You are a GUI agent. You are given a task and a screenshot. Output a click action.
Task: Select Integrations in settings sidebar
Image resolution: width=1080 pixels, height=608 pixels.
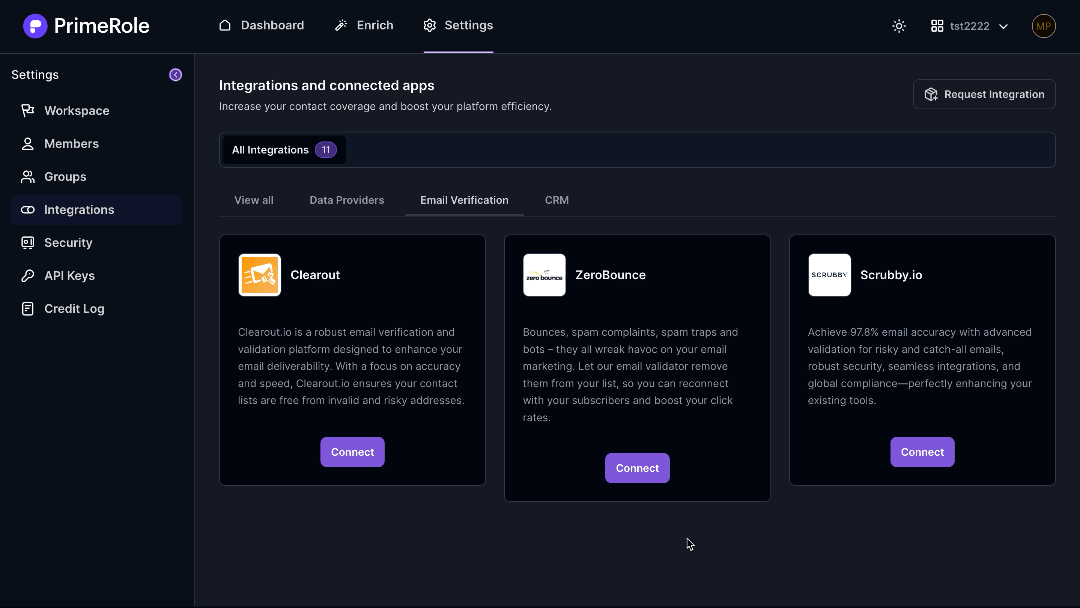[x=96, y=209]
